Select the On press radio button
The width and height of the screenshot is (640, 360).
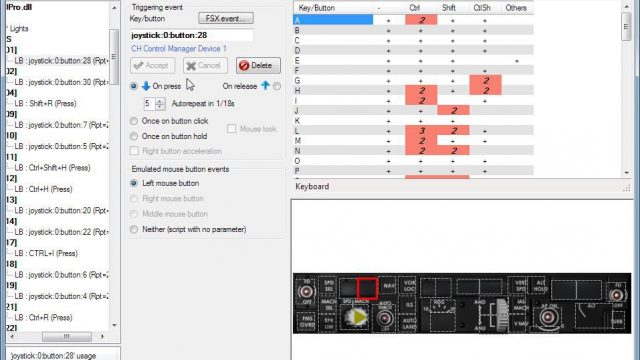tap(133, 86)
